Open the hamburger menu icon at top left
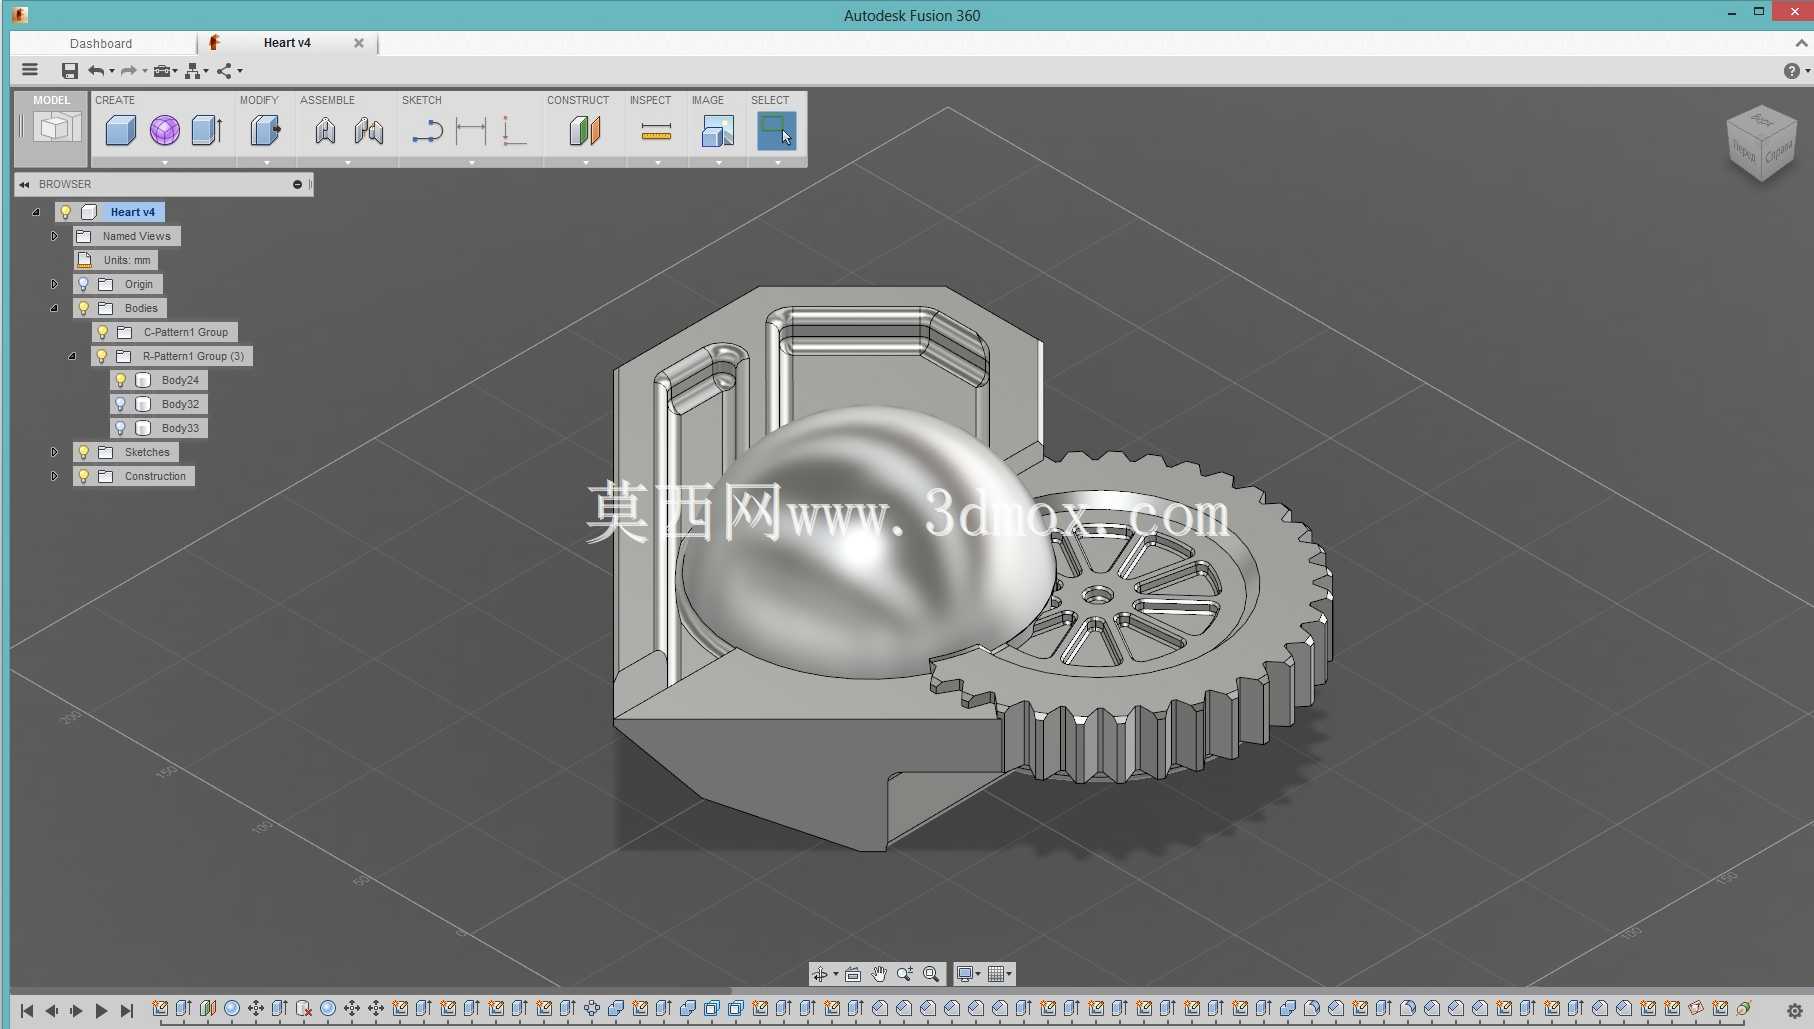Screen dimensions: 1814x1029 click(x=30, y=70)
